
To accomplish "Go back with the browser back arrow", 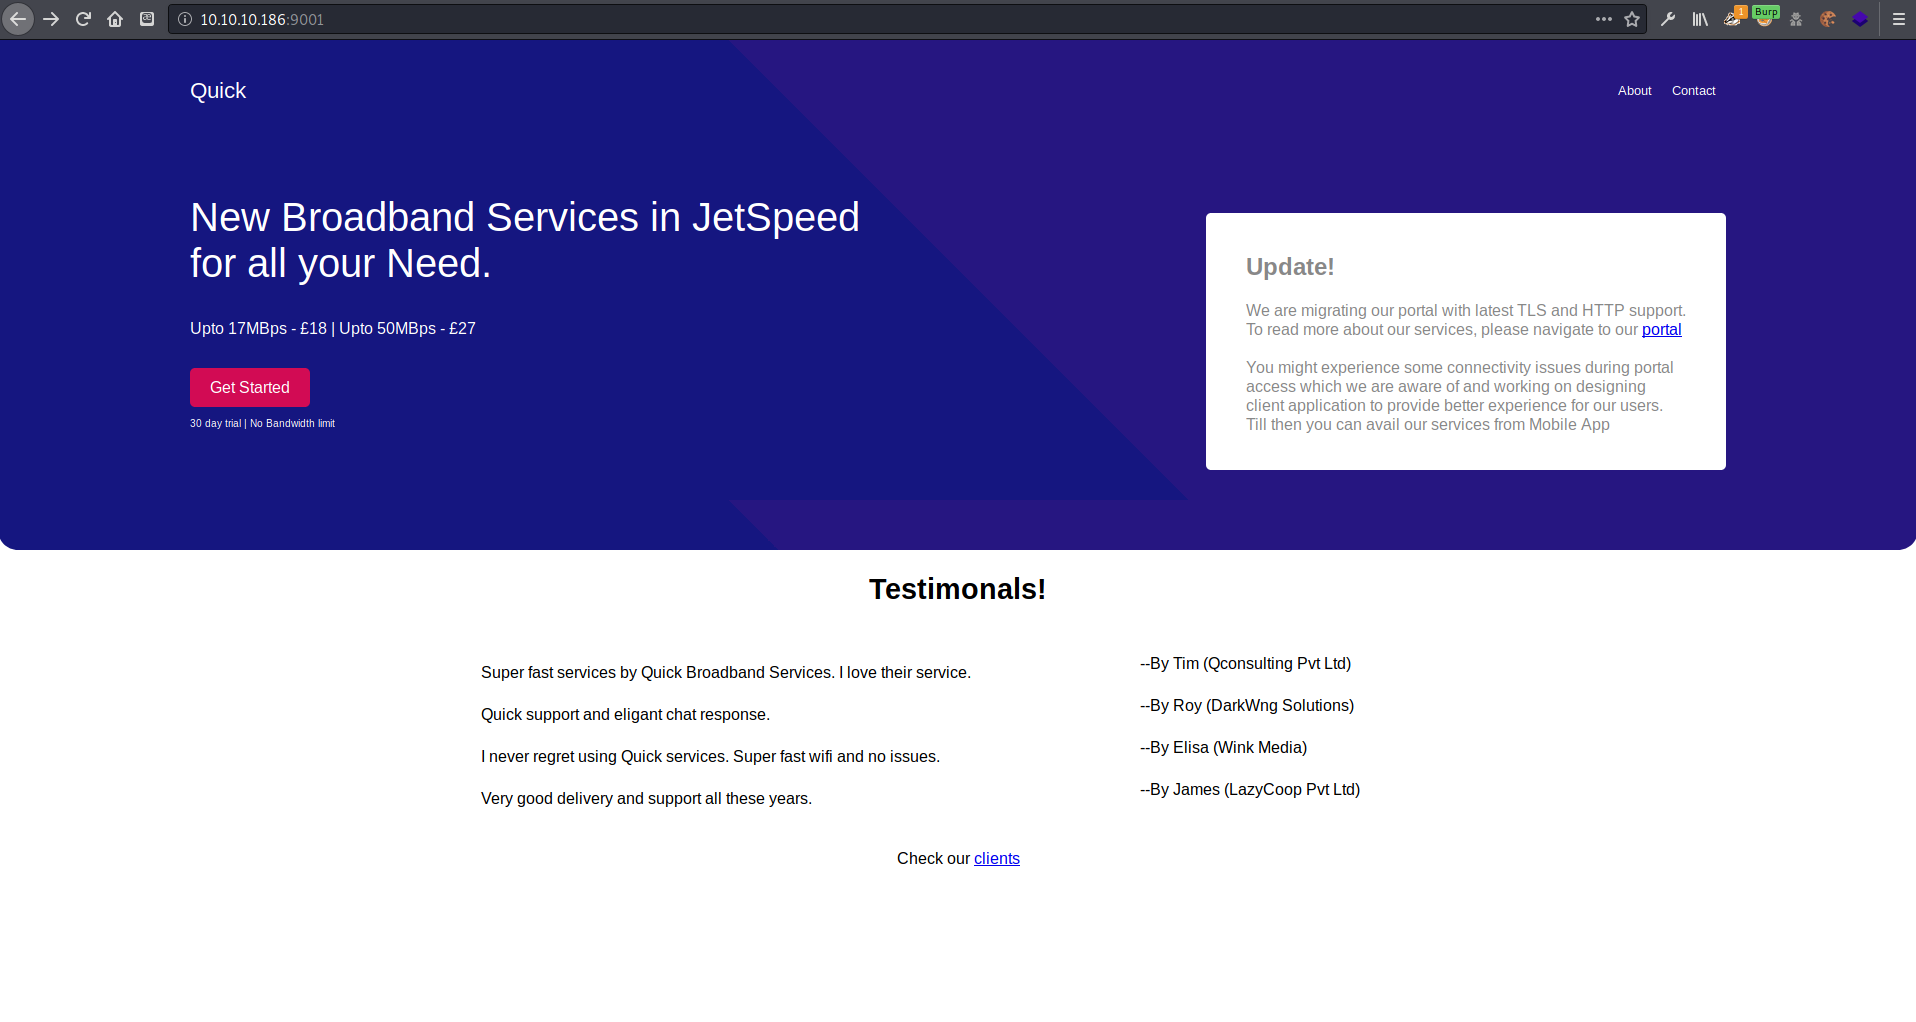I will 18,19.
